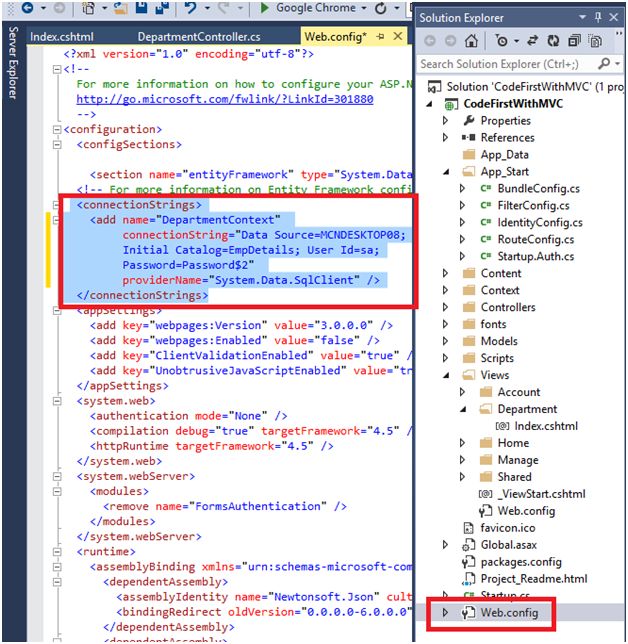Collapse the <configuration> outlining region
Screen dimensions: 628x644
(x=57, y=129)
